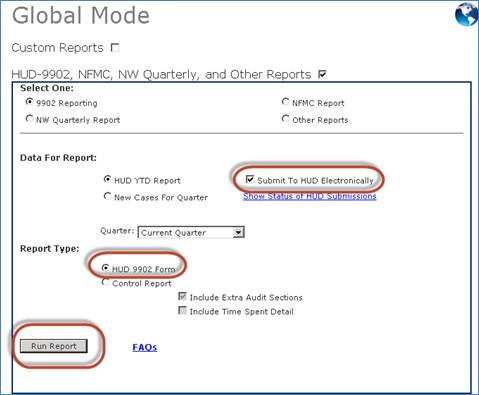Viewport: 479px width, 395px height.
Task: Check the Custom Reports checkbox
Action: (115, 48)
